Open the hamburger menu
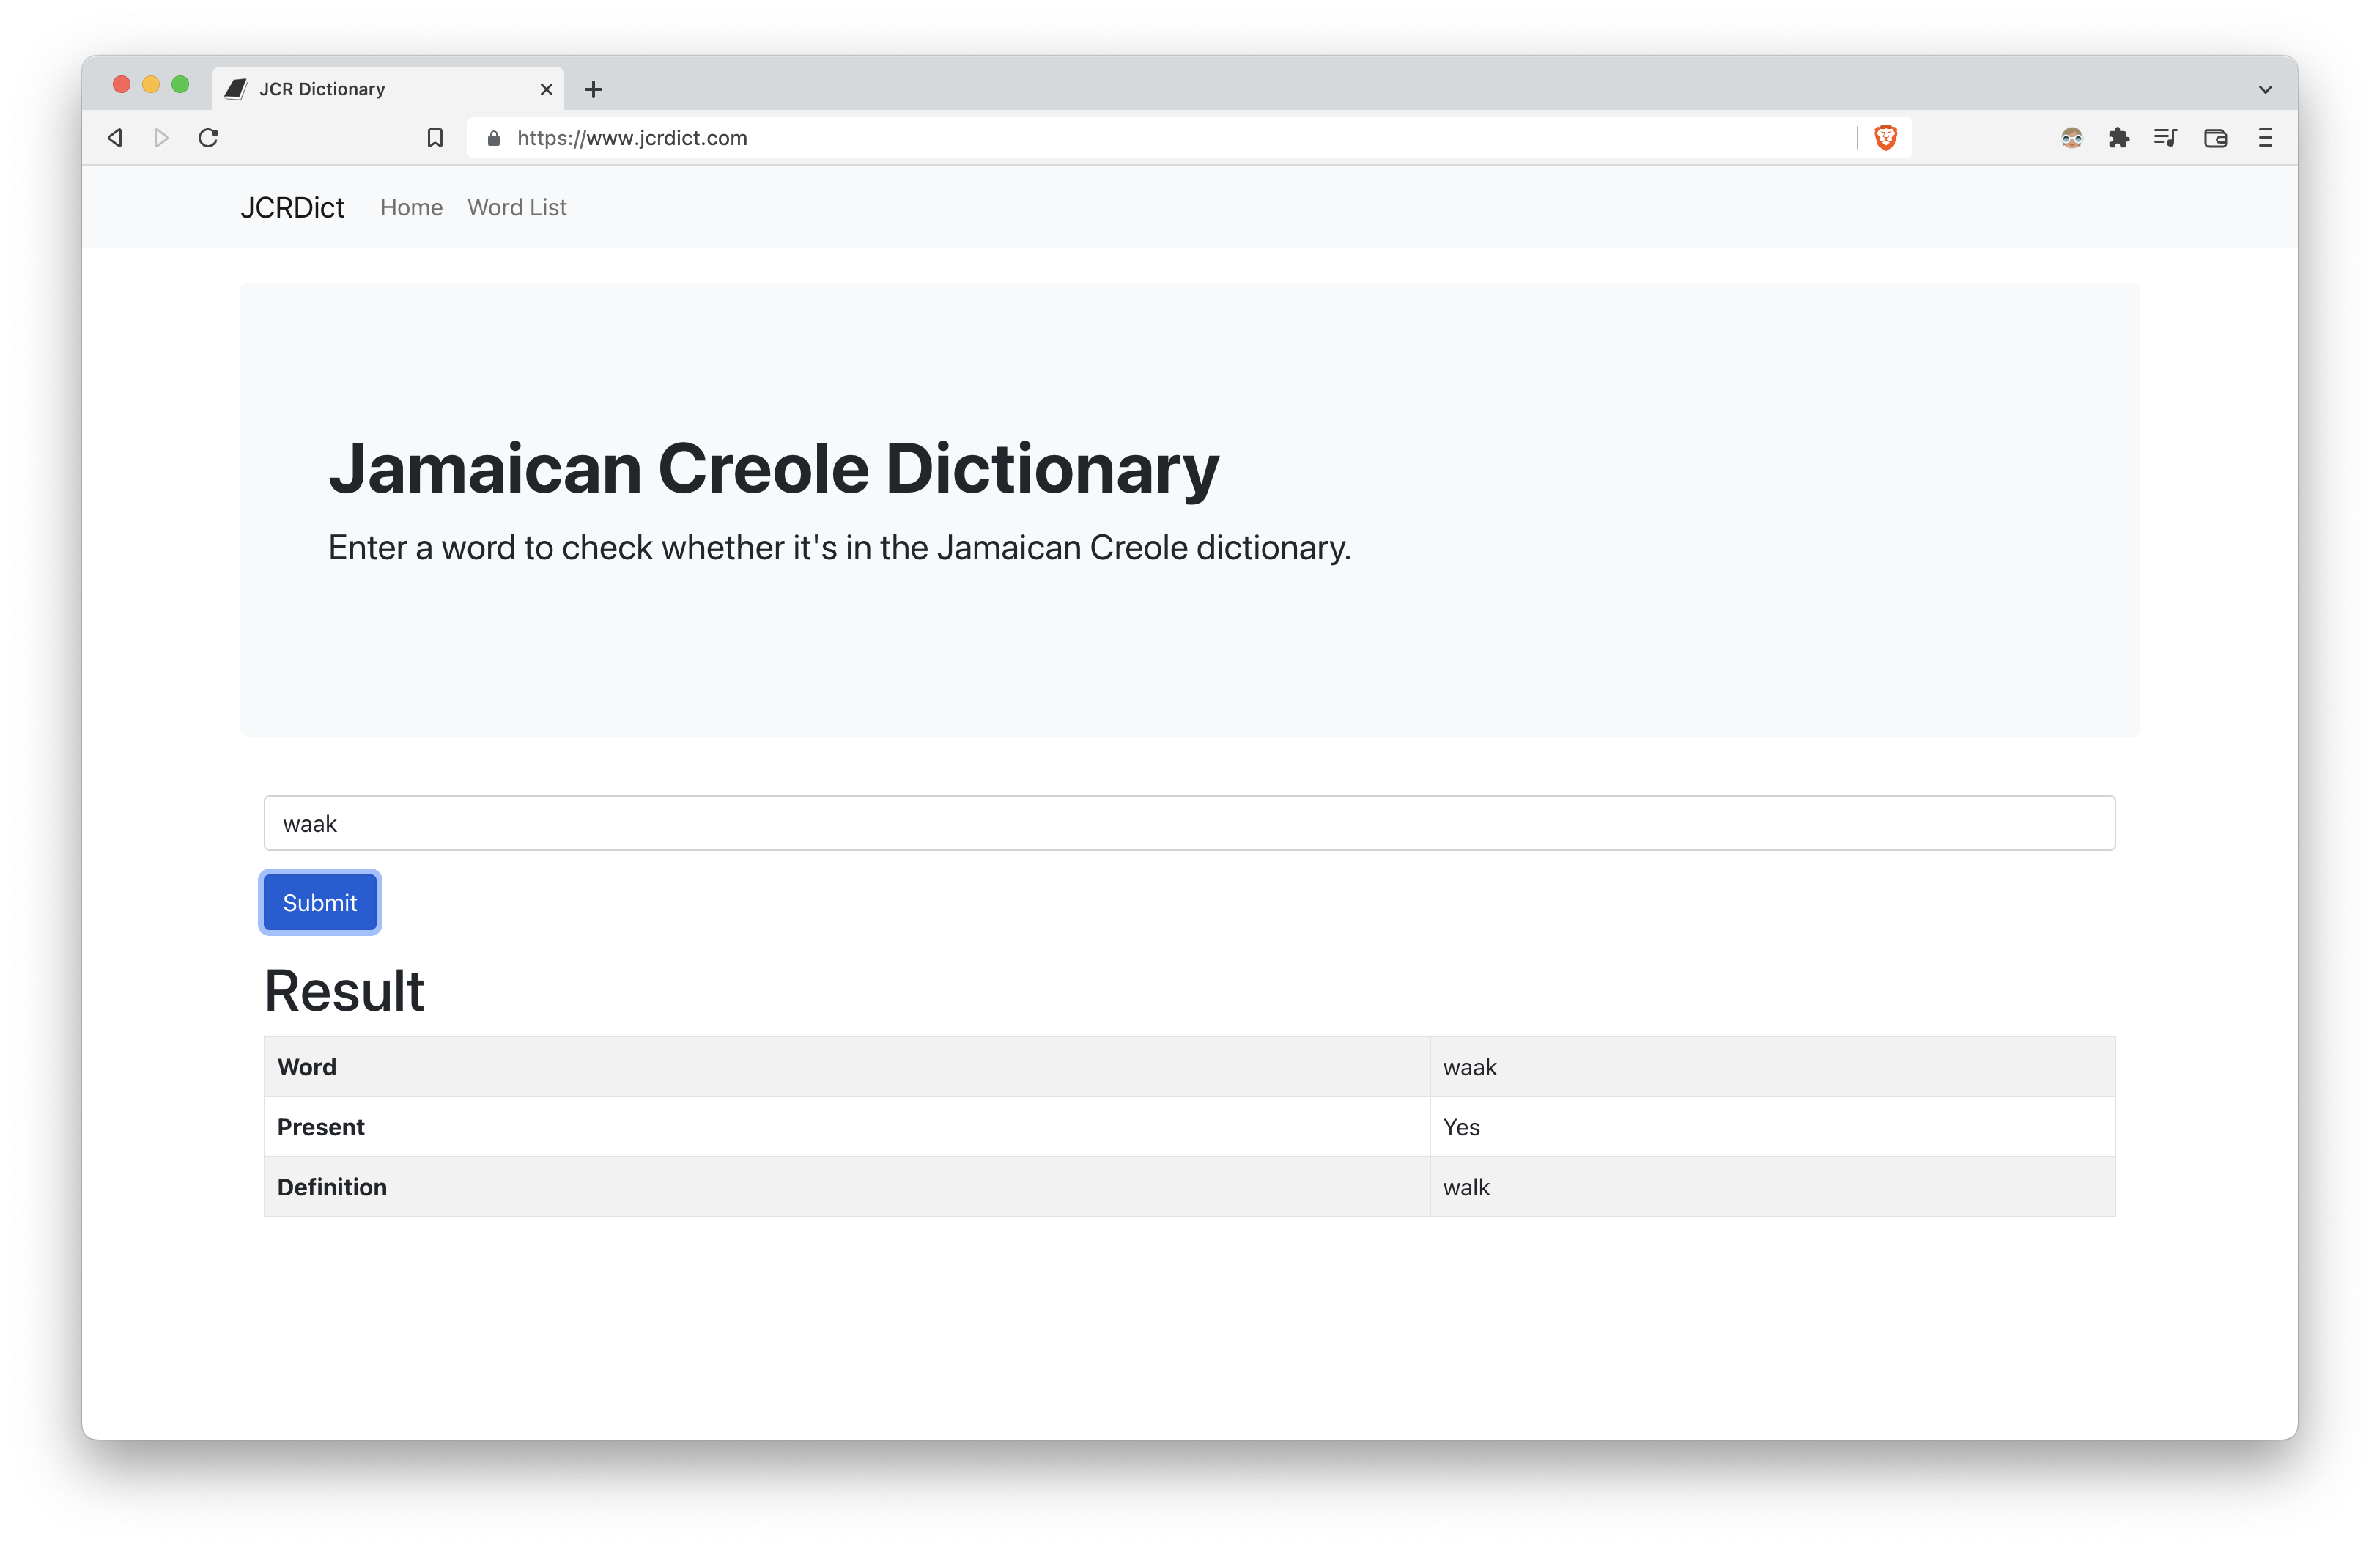 (x=2265, y=137)
